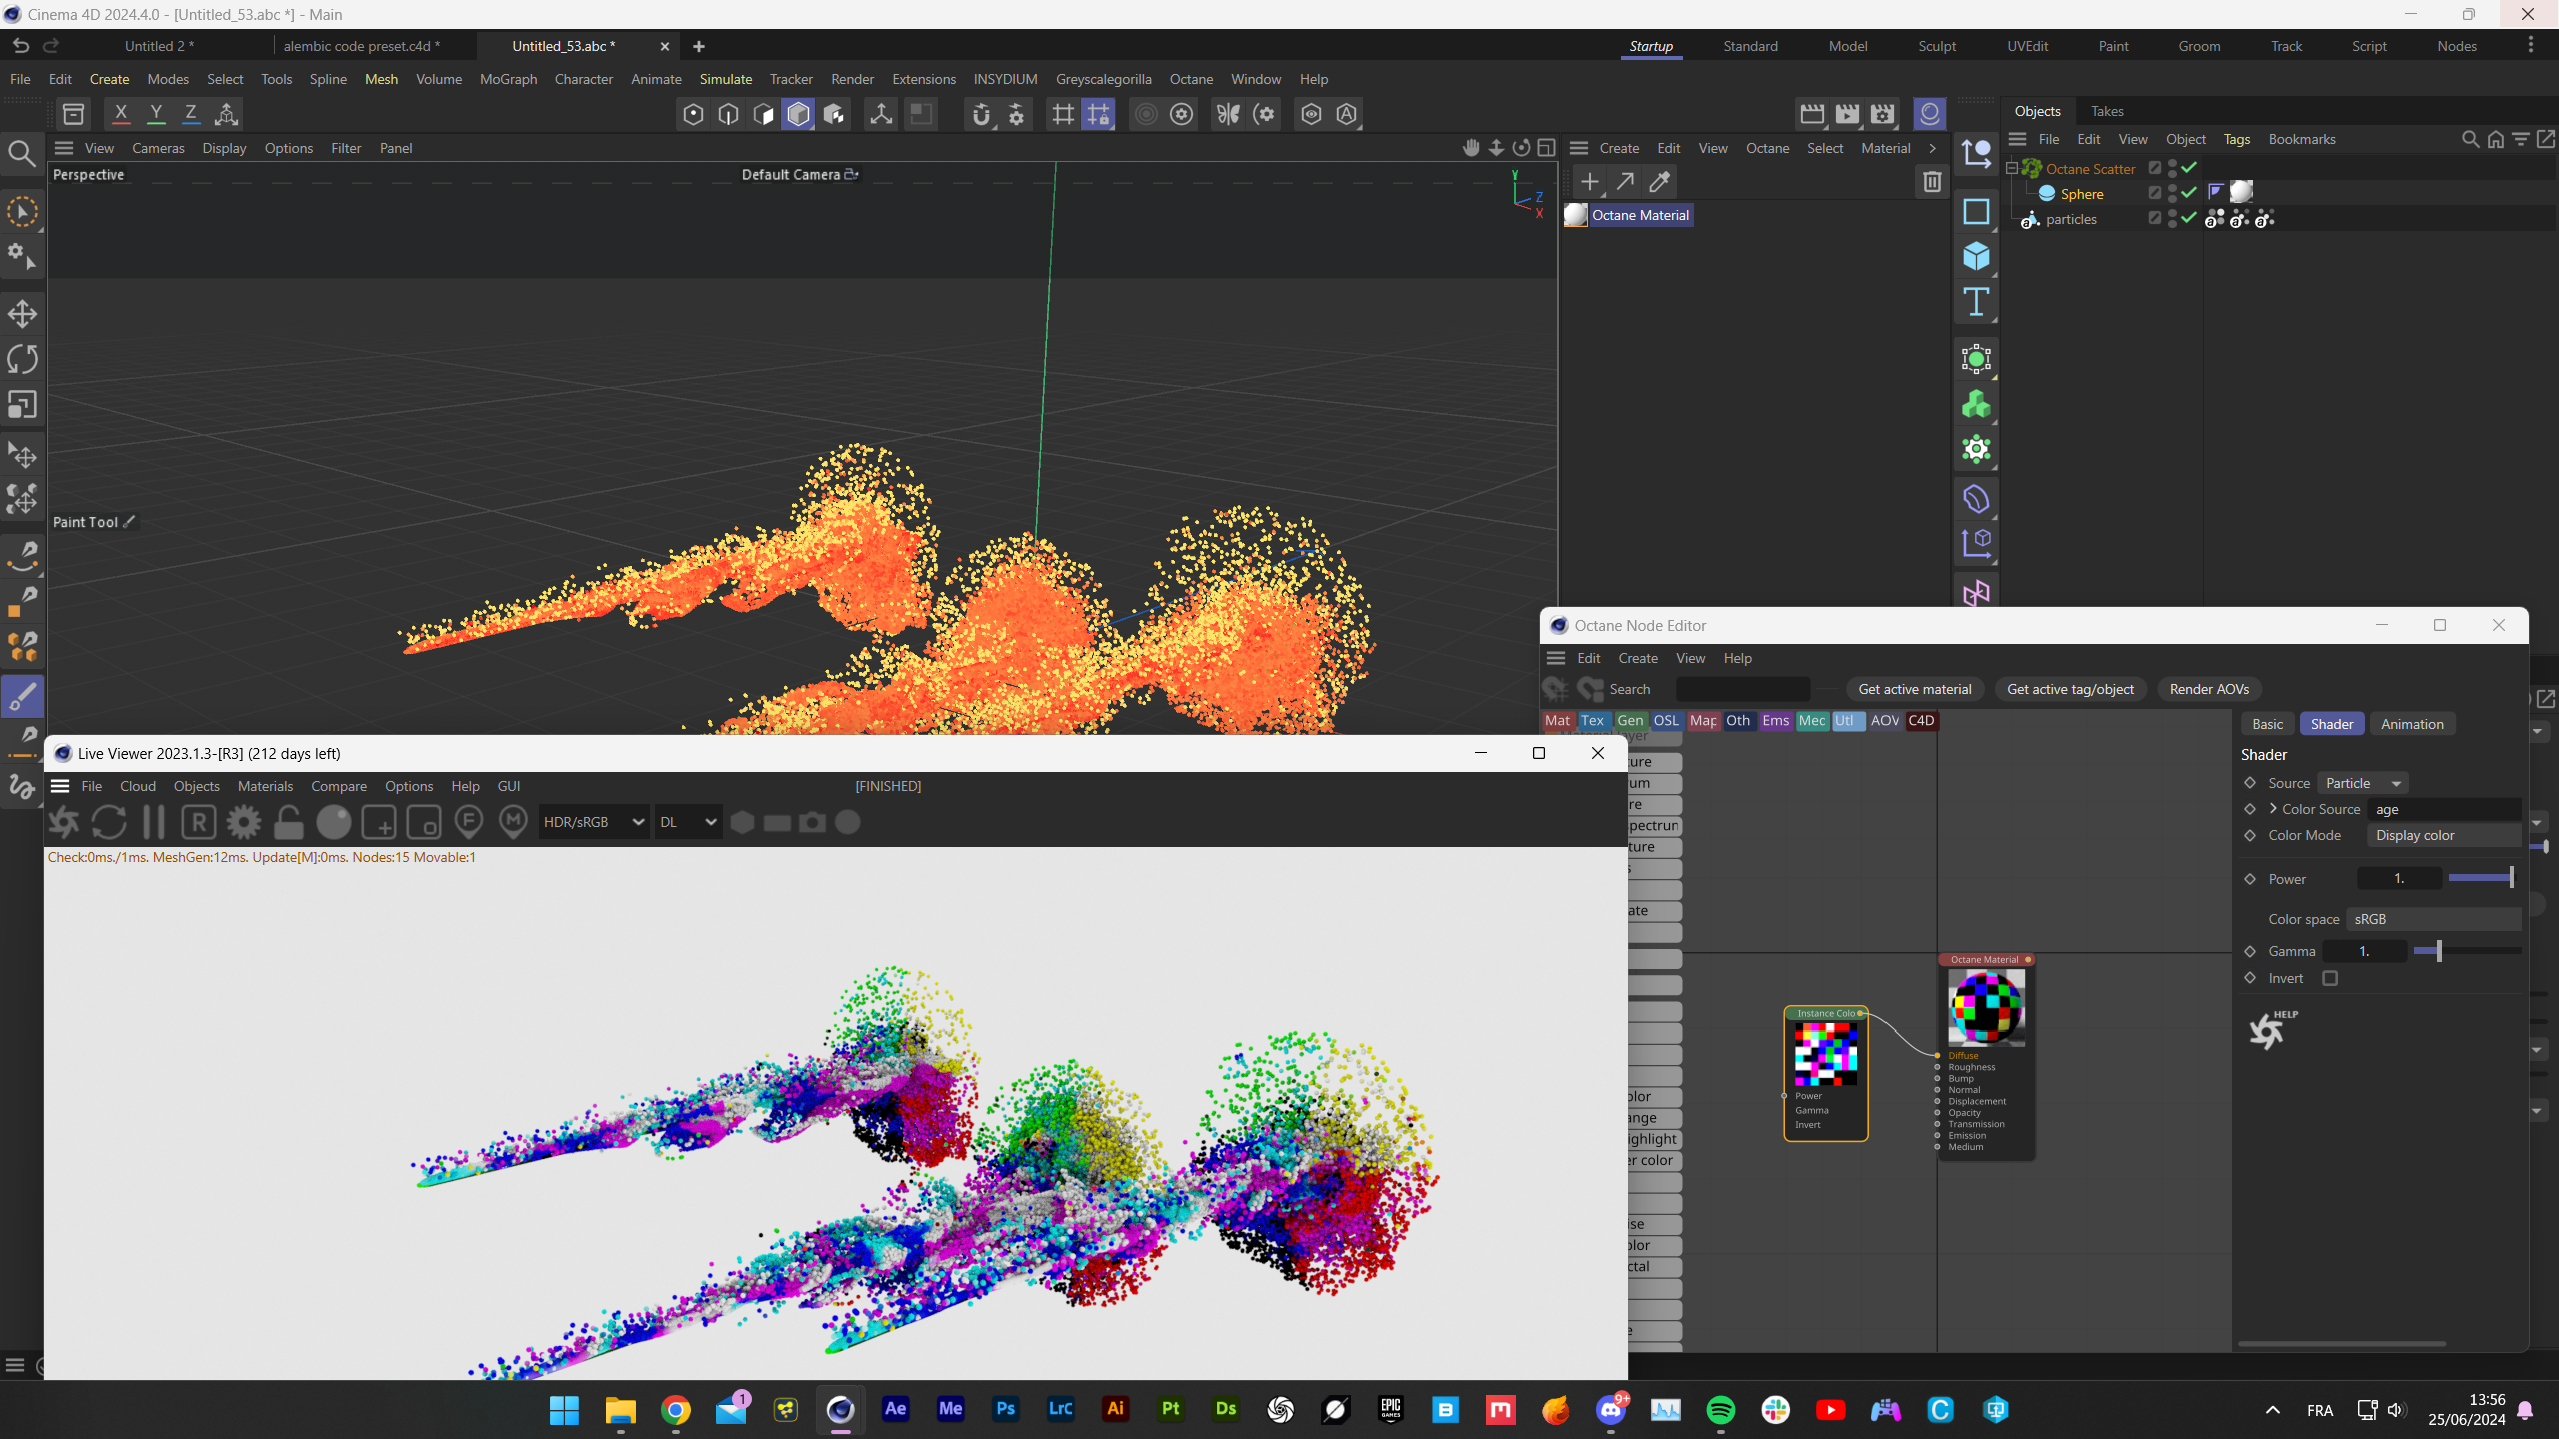Open the MoGraph menu
Viewport: 2559px width, 1439px height.
click(x=508, y=79)
